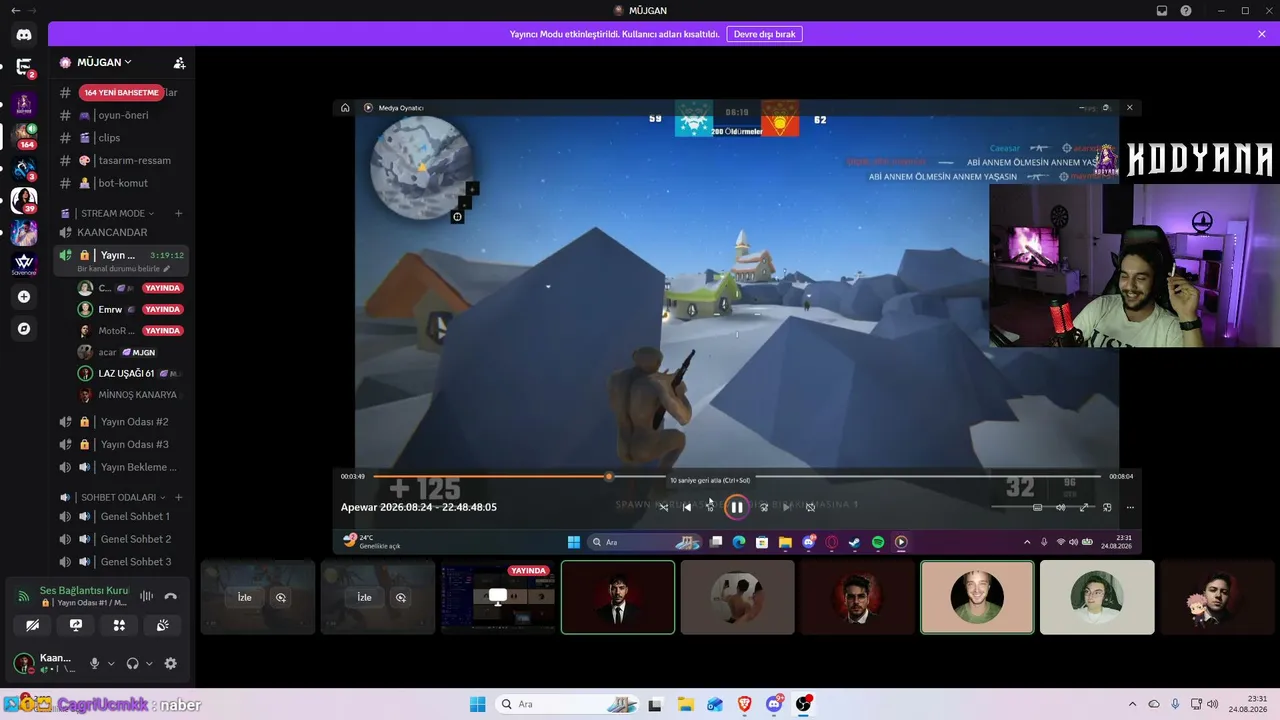Add a channel to the SOHBET ODALARI category
Screen dimensions: 1280x720
pyautogui.click(x=179, y=497)
